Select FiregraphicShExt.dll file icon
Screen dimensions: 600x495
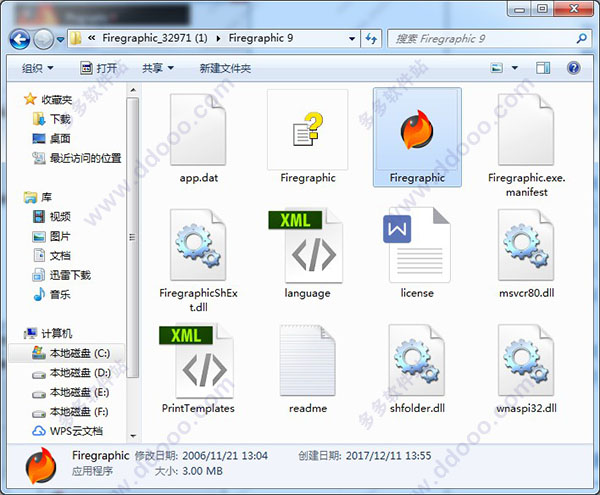198,245
